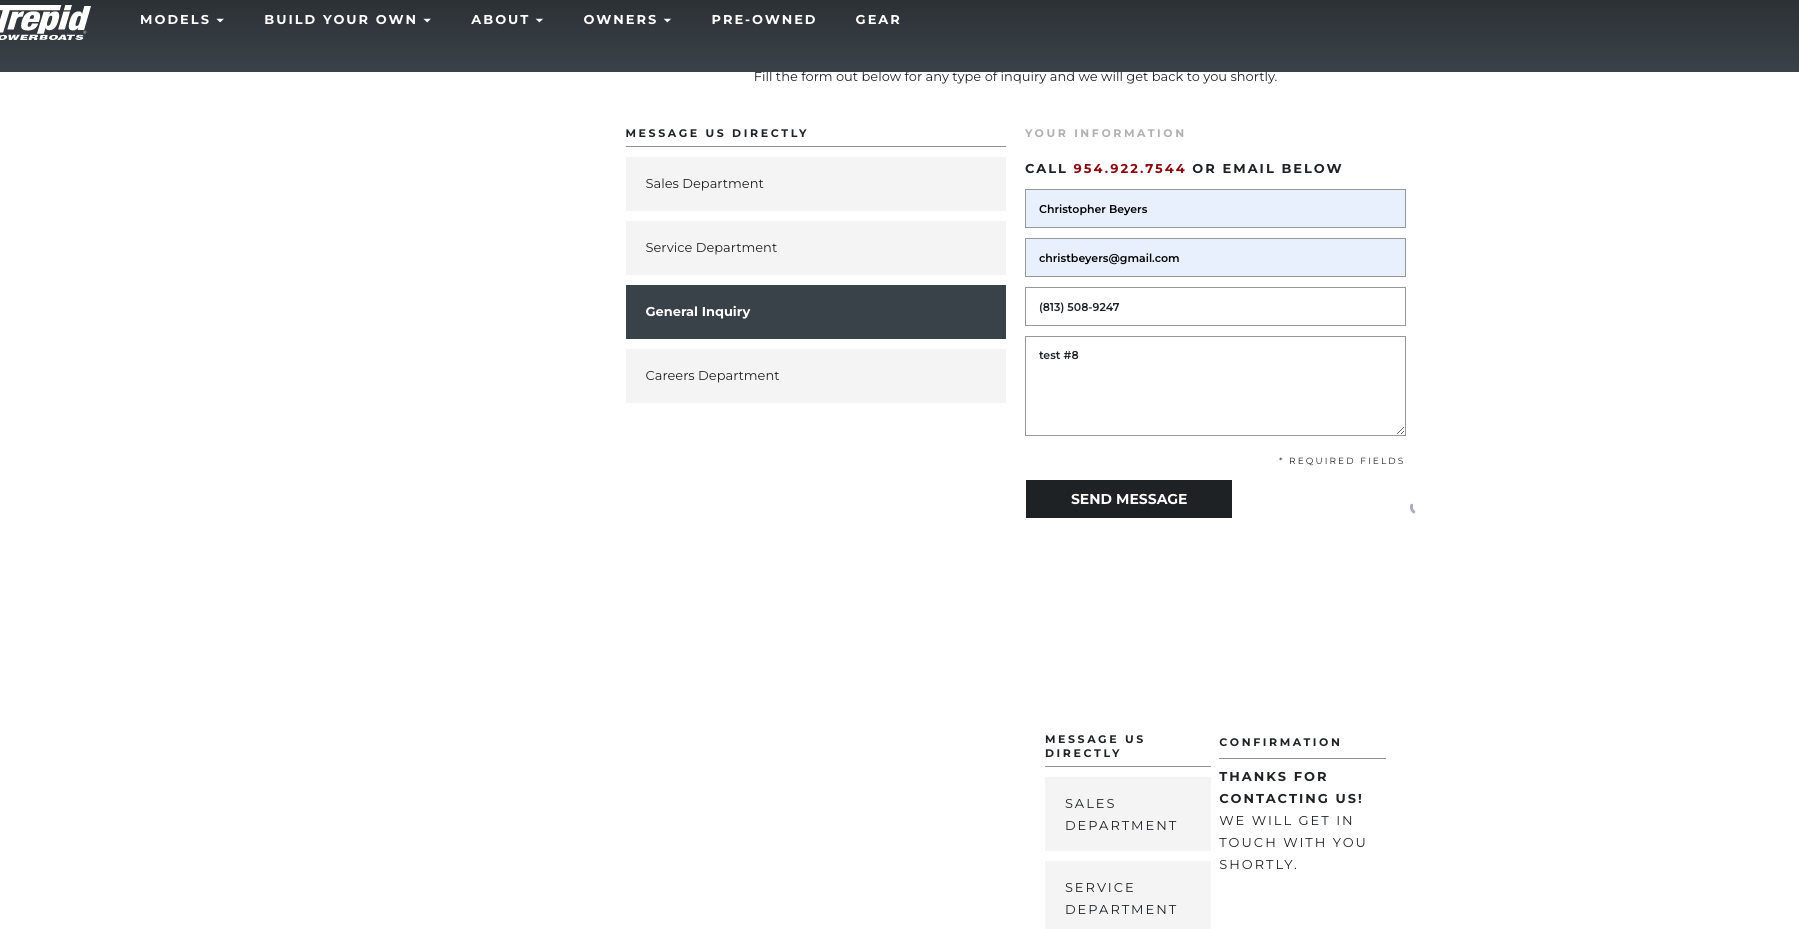The height and width of the screenshot is (929, 1799).
Task: Click the 'Your Information' heading
Action: (x=1105, y=133)
